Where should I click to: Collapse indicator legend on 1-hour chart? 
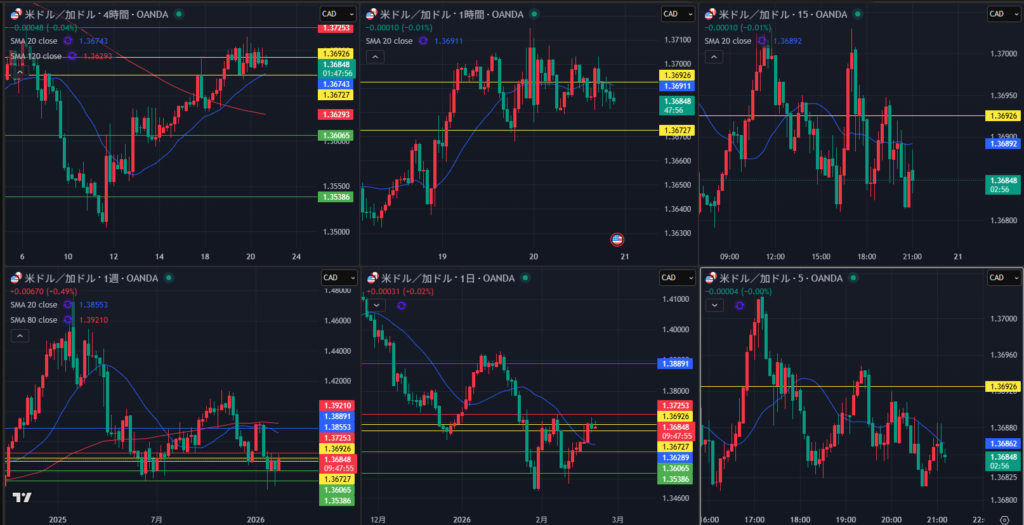(x=376, y=58)
